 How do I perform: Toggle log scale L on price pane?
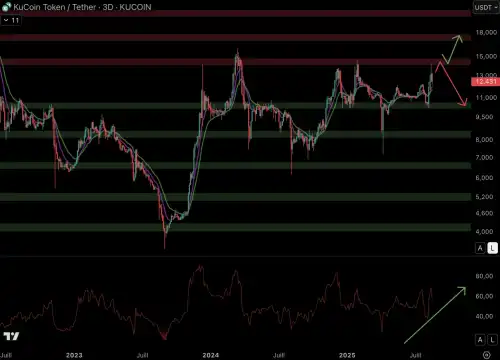tap(493, 248)
